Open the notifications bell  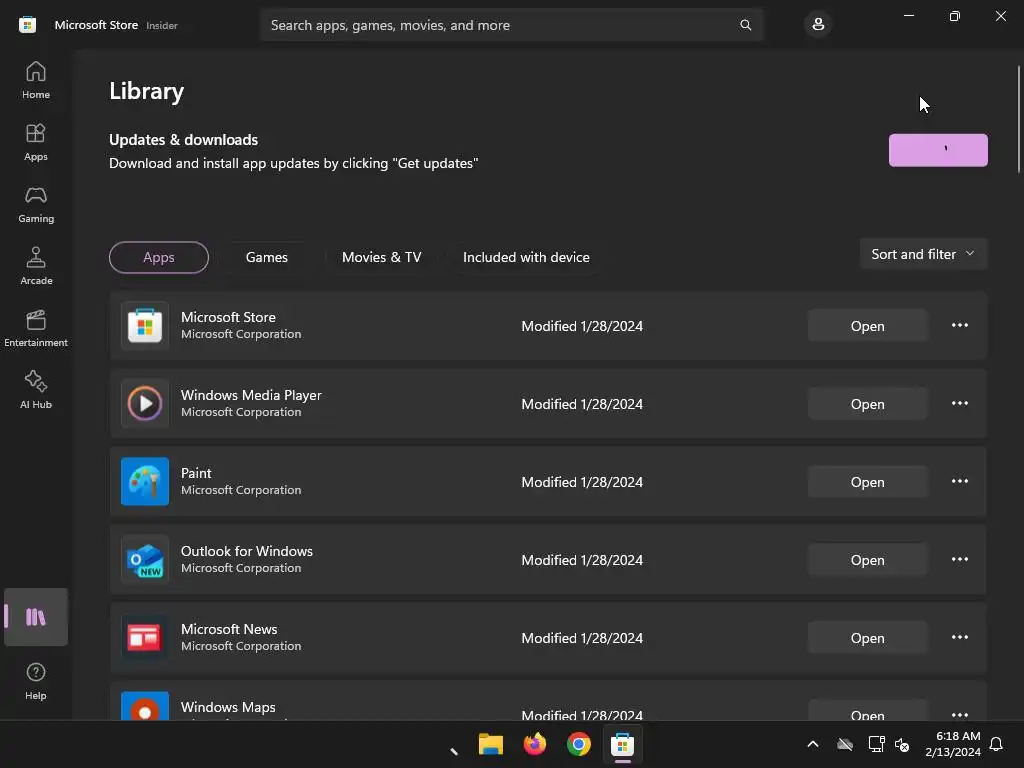[x=997, y=744]
